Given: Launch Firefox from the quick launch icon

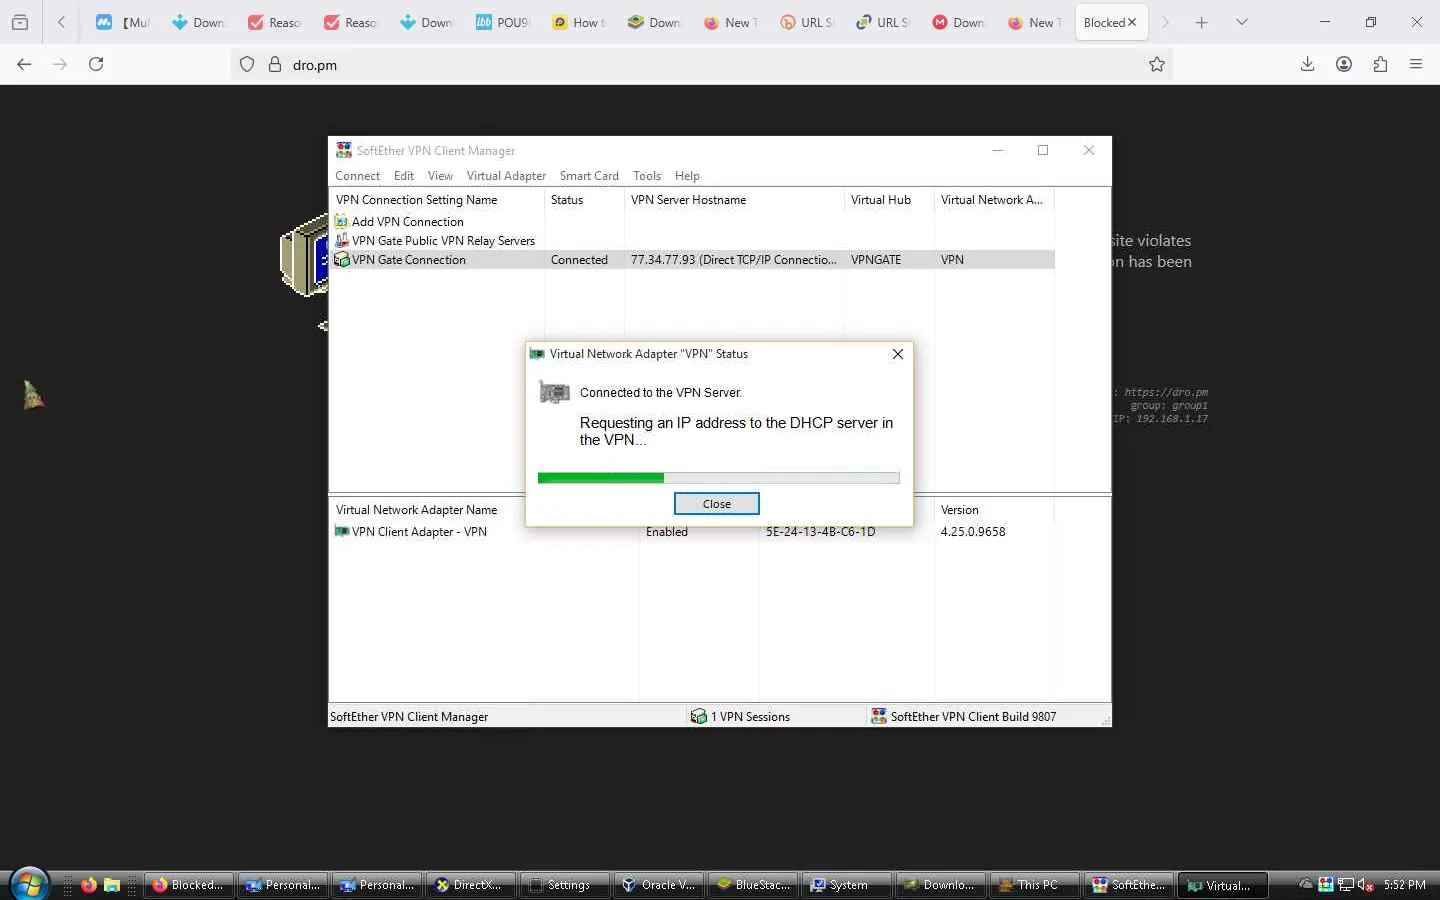Looking at the screenshot, I should (89, 885).
